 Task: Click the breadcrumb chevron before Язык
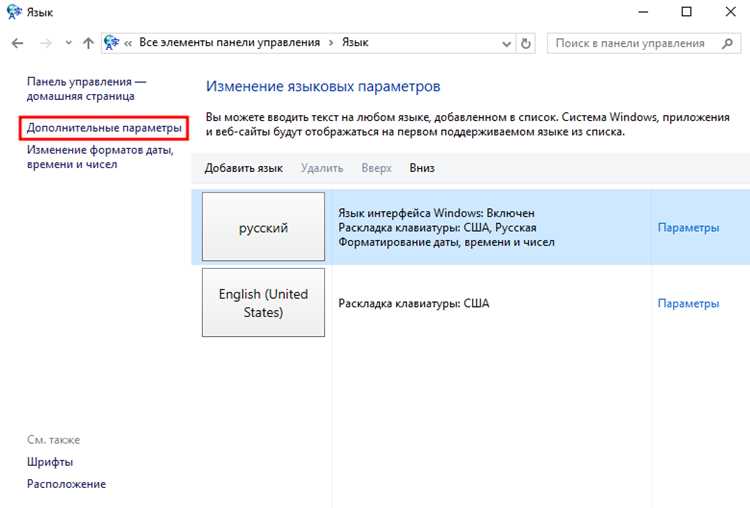pyautogui.click(x=331, y=43)
